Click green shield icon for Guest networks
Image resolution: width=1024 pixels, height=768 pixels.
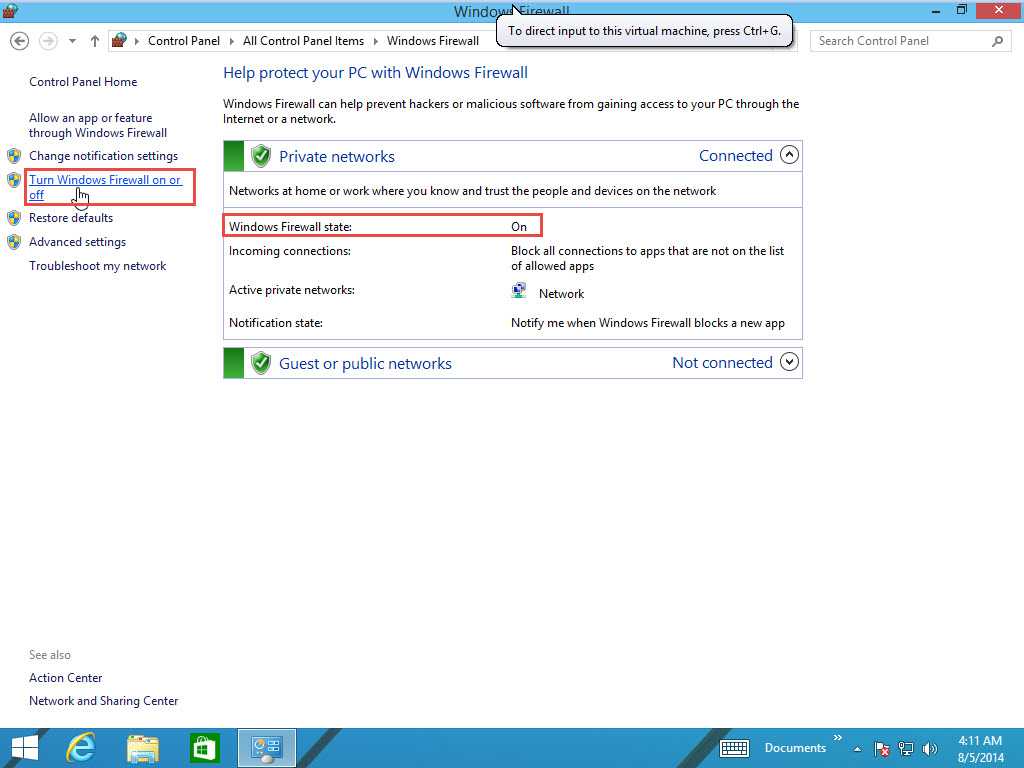(x=261, y=362)
